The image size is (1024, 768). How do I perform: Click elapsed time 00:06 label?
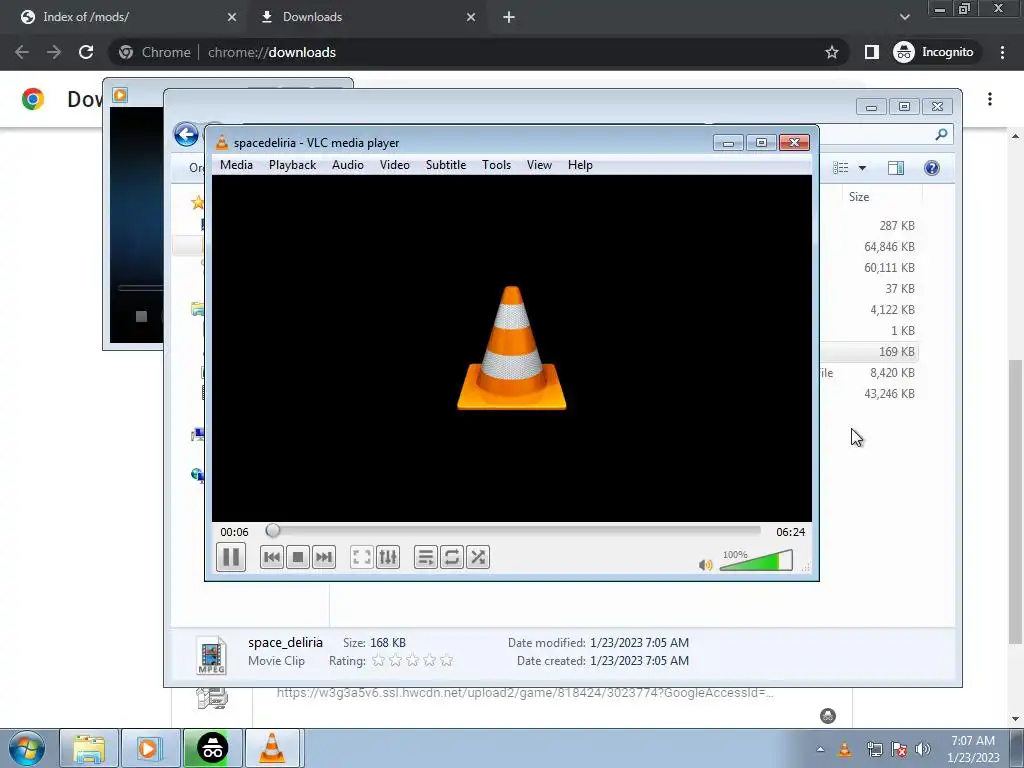pyautogui.click(x=234, y=532)
